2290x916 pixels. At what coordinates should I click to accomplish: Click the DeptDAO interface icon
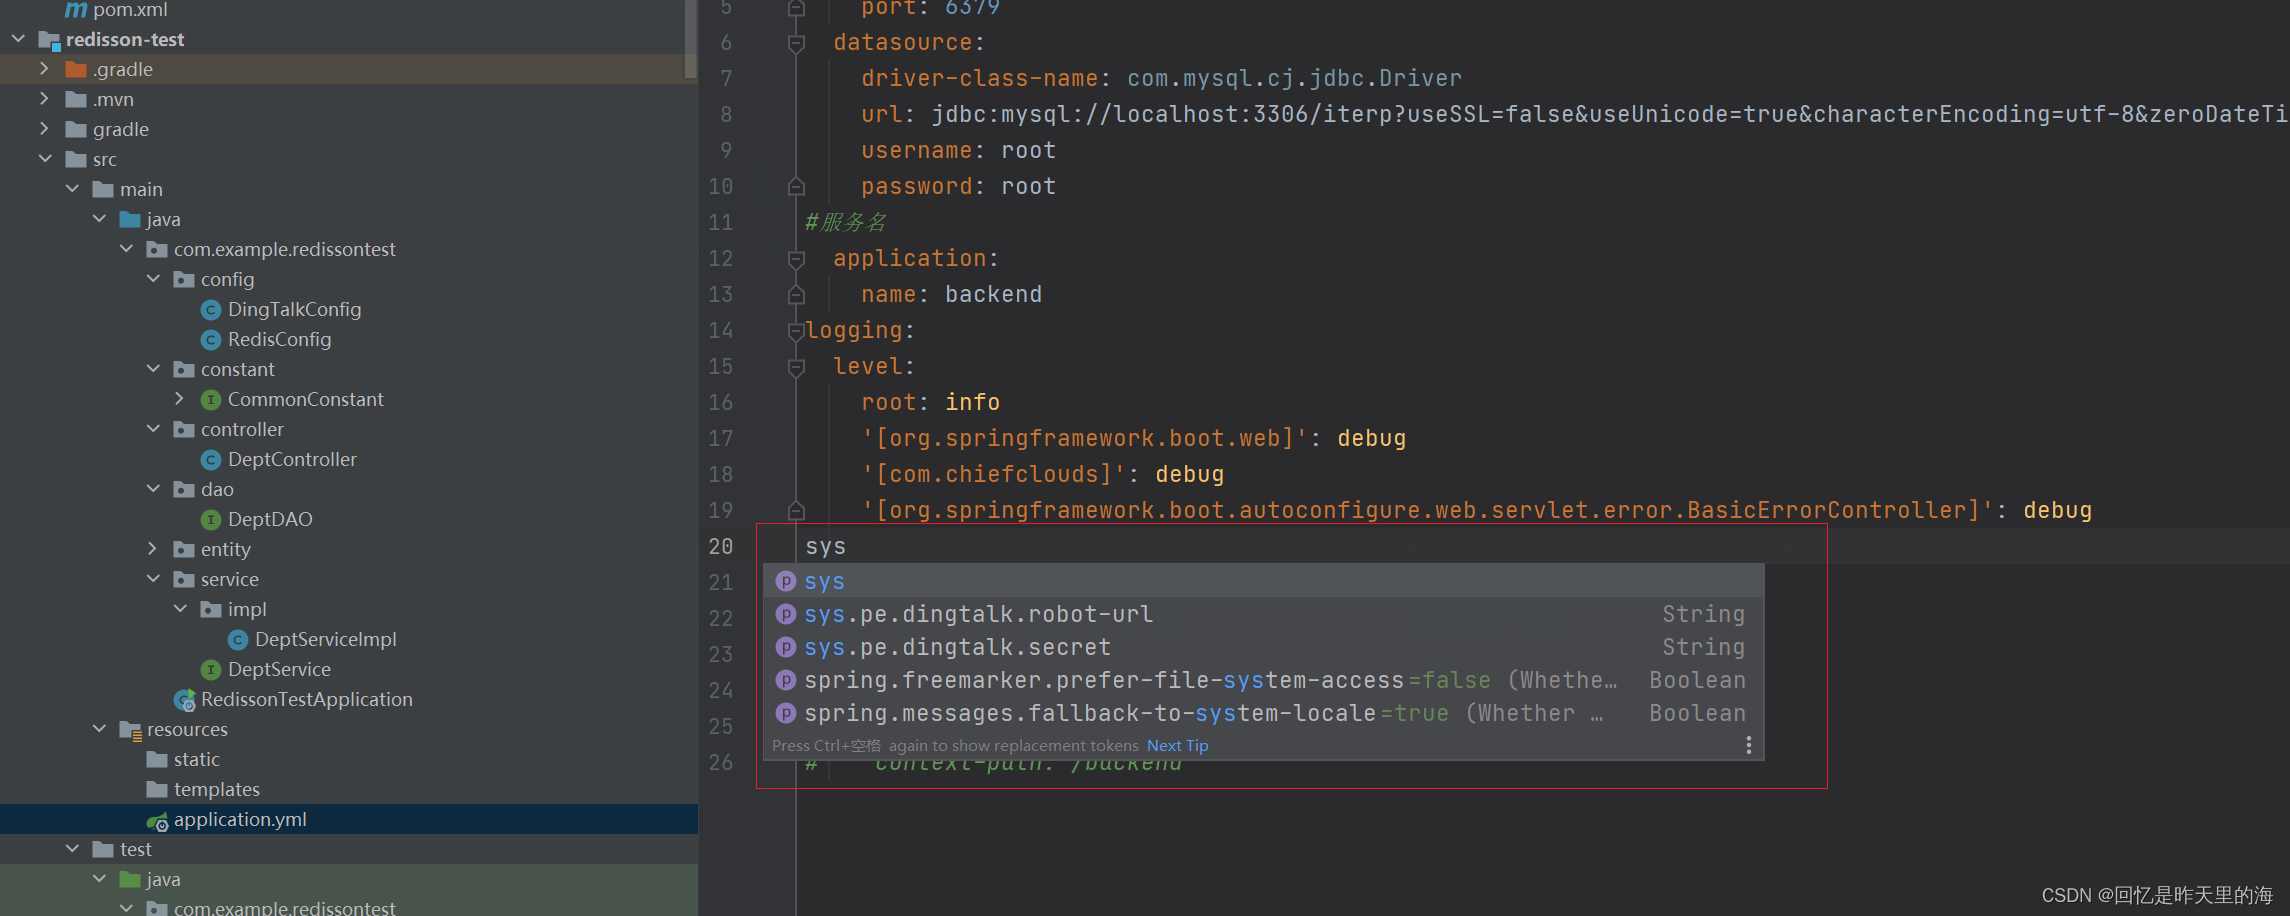211,520
